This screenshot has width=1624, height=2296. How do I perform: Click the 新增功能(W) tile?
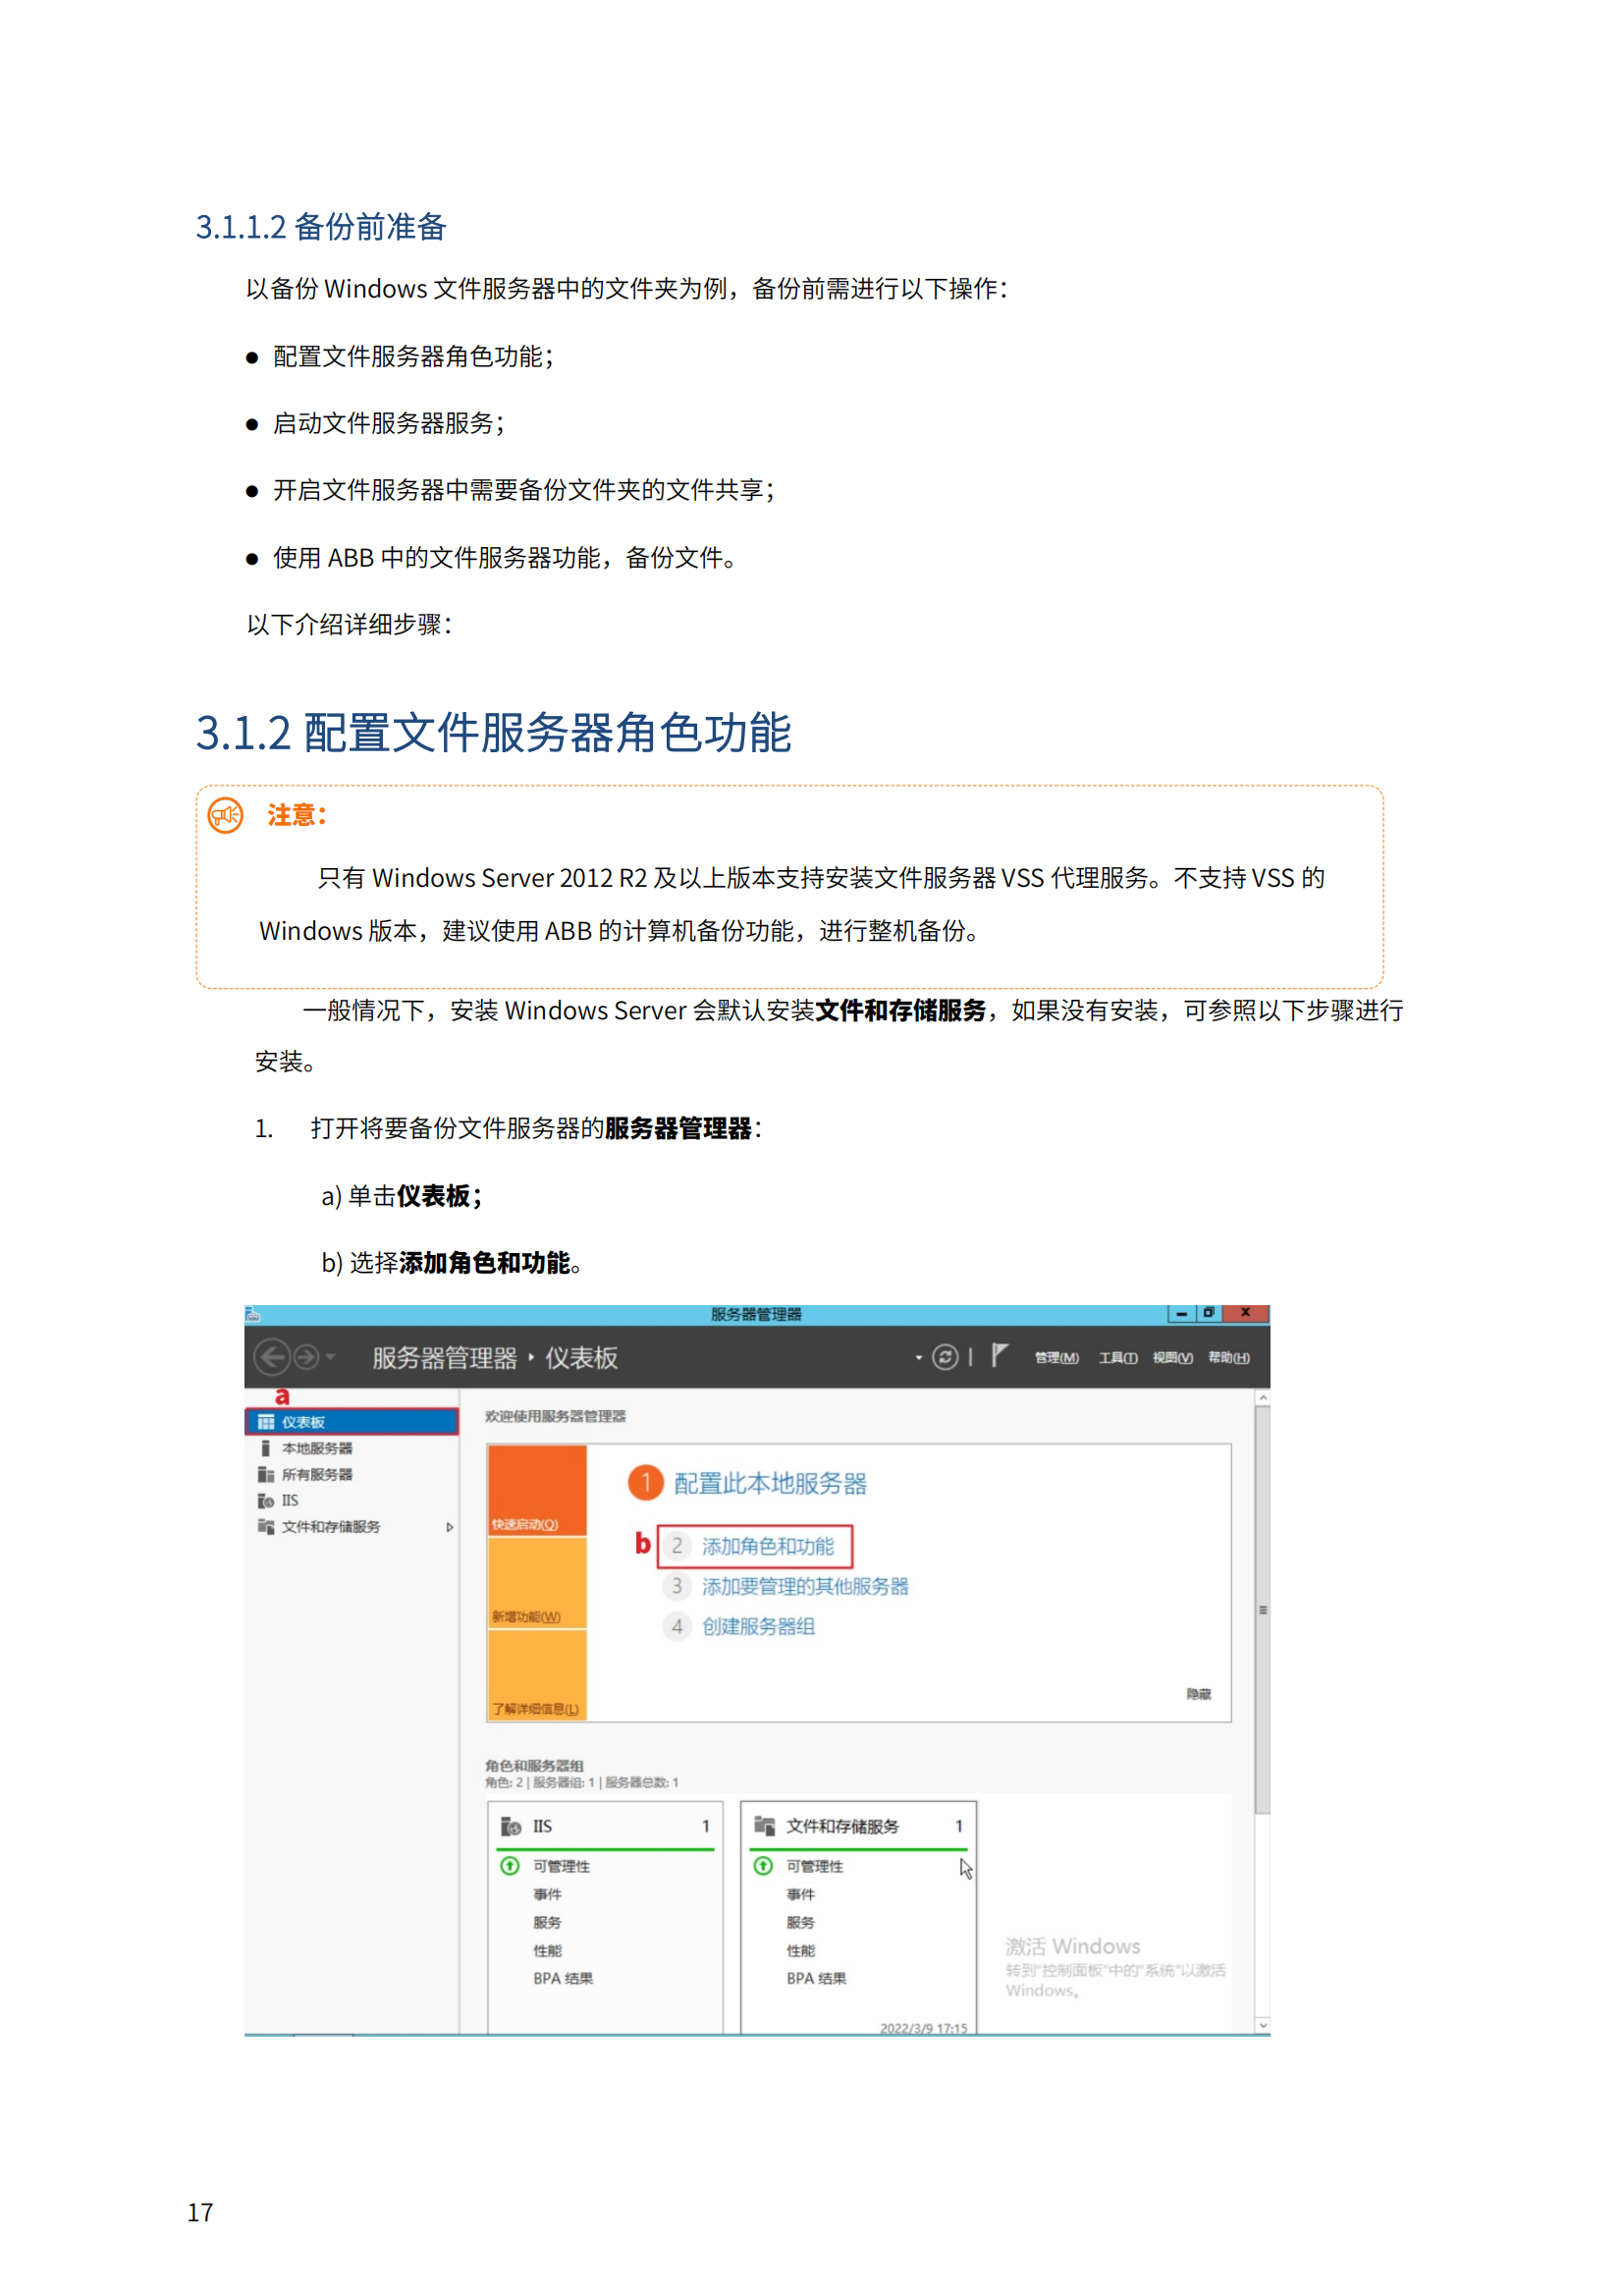(x=537, y=1583)
